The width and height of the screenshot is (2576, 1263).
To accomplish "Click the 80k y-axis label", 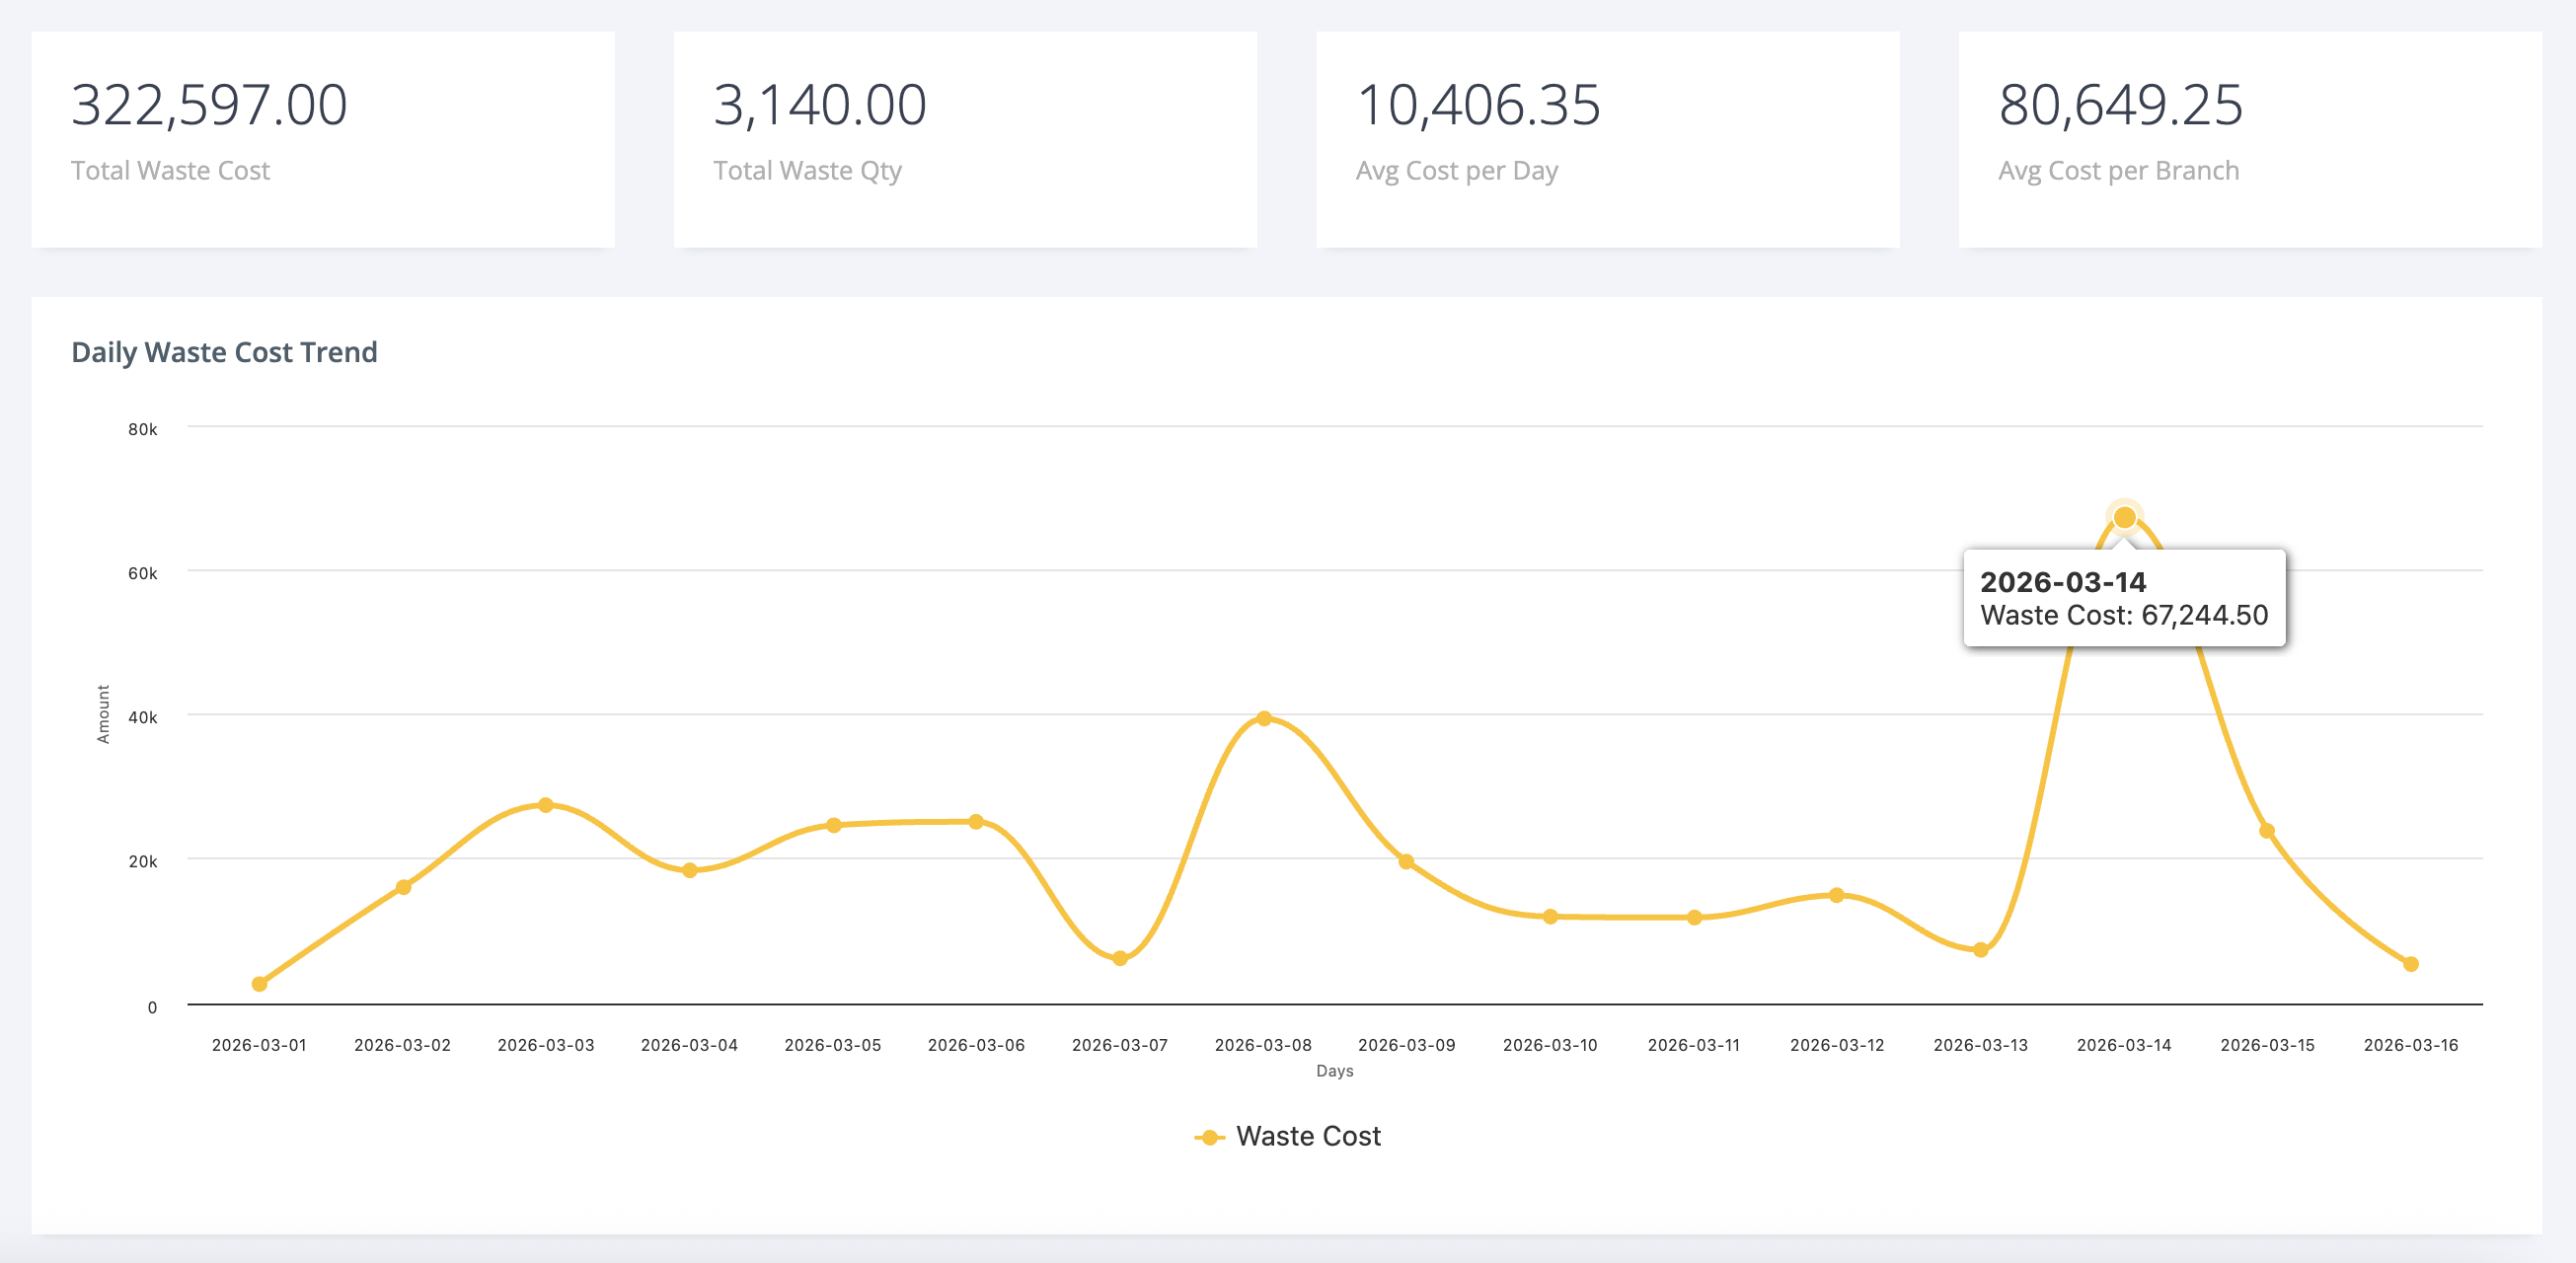I will click(142, 429).
